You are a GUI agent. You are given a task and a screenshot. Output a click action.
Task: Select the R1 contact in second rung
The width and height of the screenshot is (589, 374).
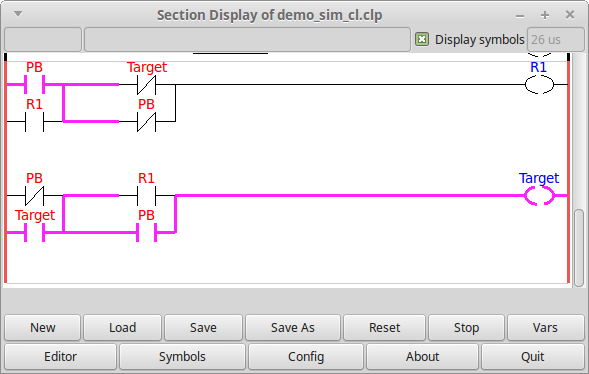146,196
